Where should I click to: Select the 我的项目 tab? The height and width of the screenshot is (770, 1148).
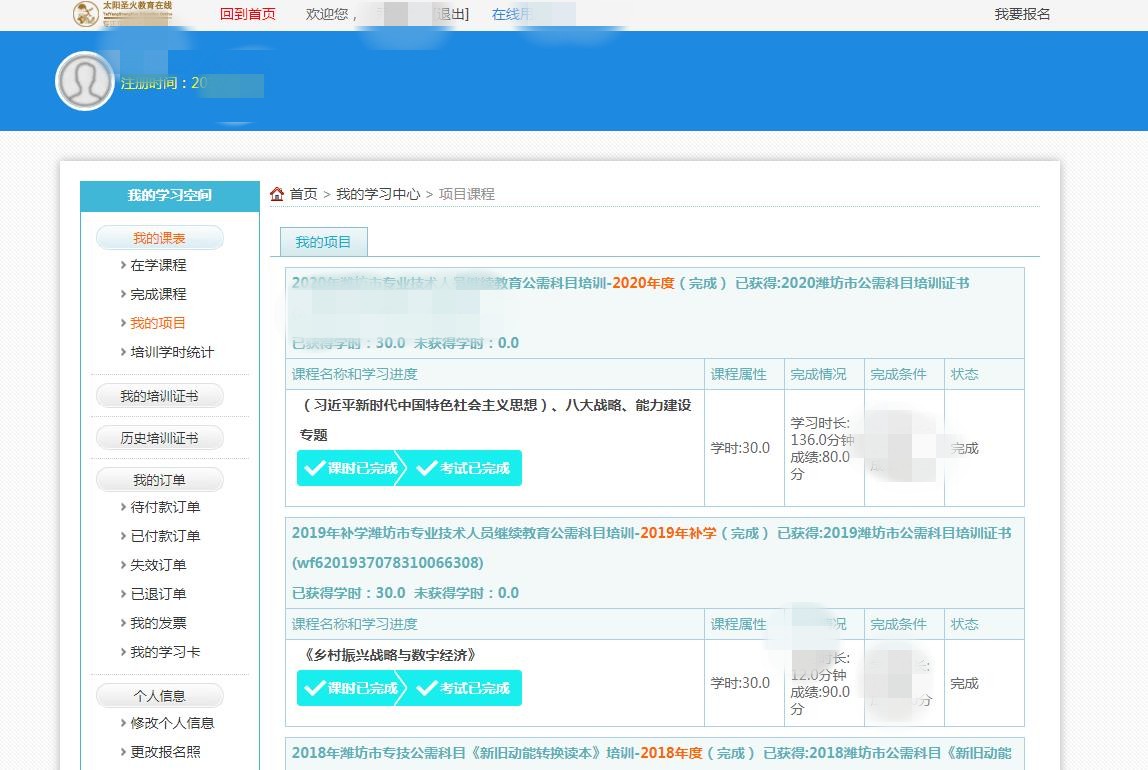[x=323, y=242]
